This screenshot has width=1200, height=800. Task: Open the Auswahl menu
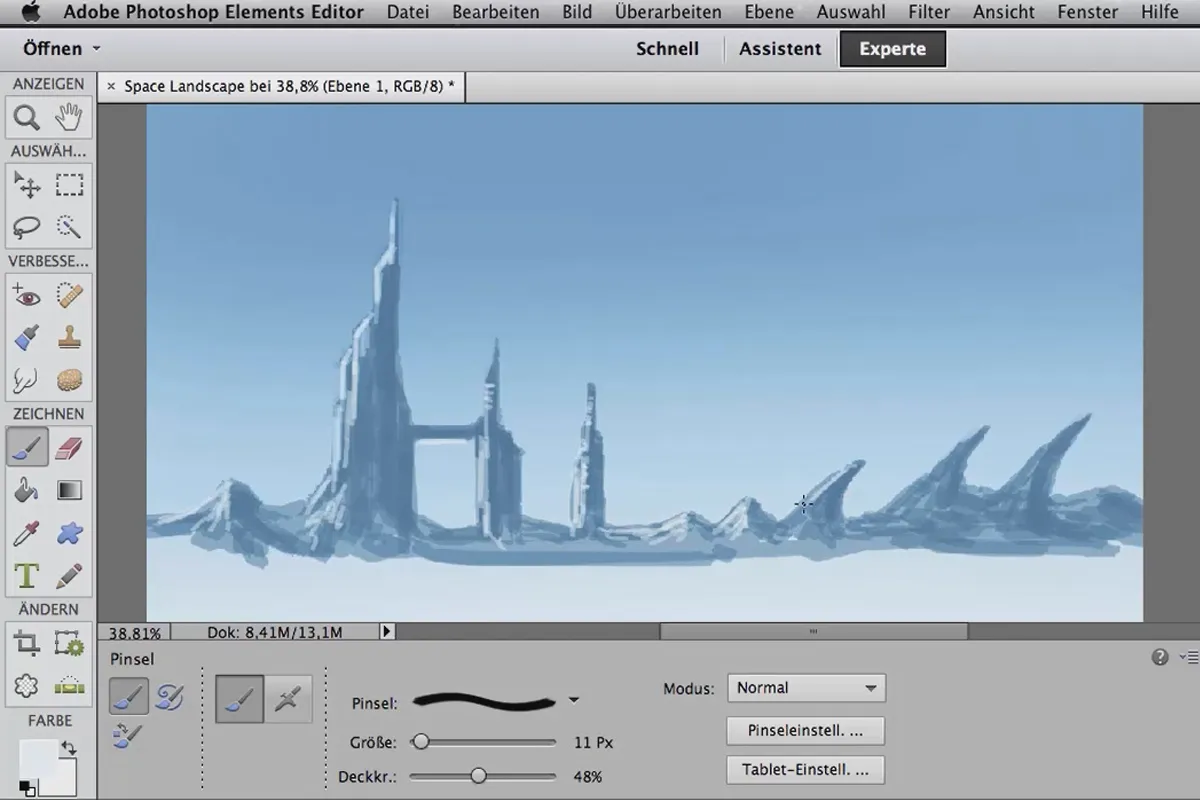pyautogui.click(x=852, y=13)
